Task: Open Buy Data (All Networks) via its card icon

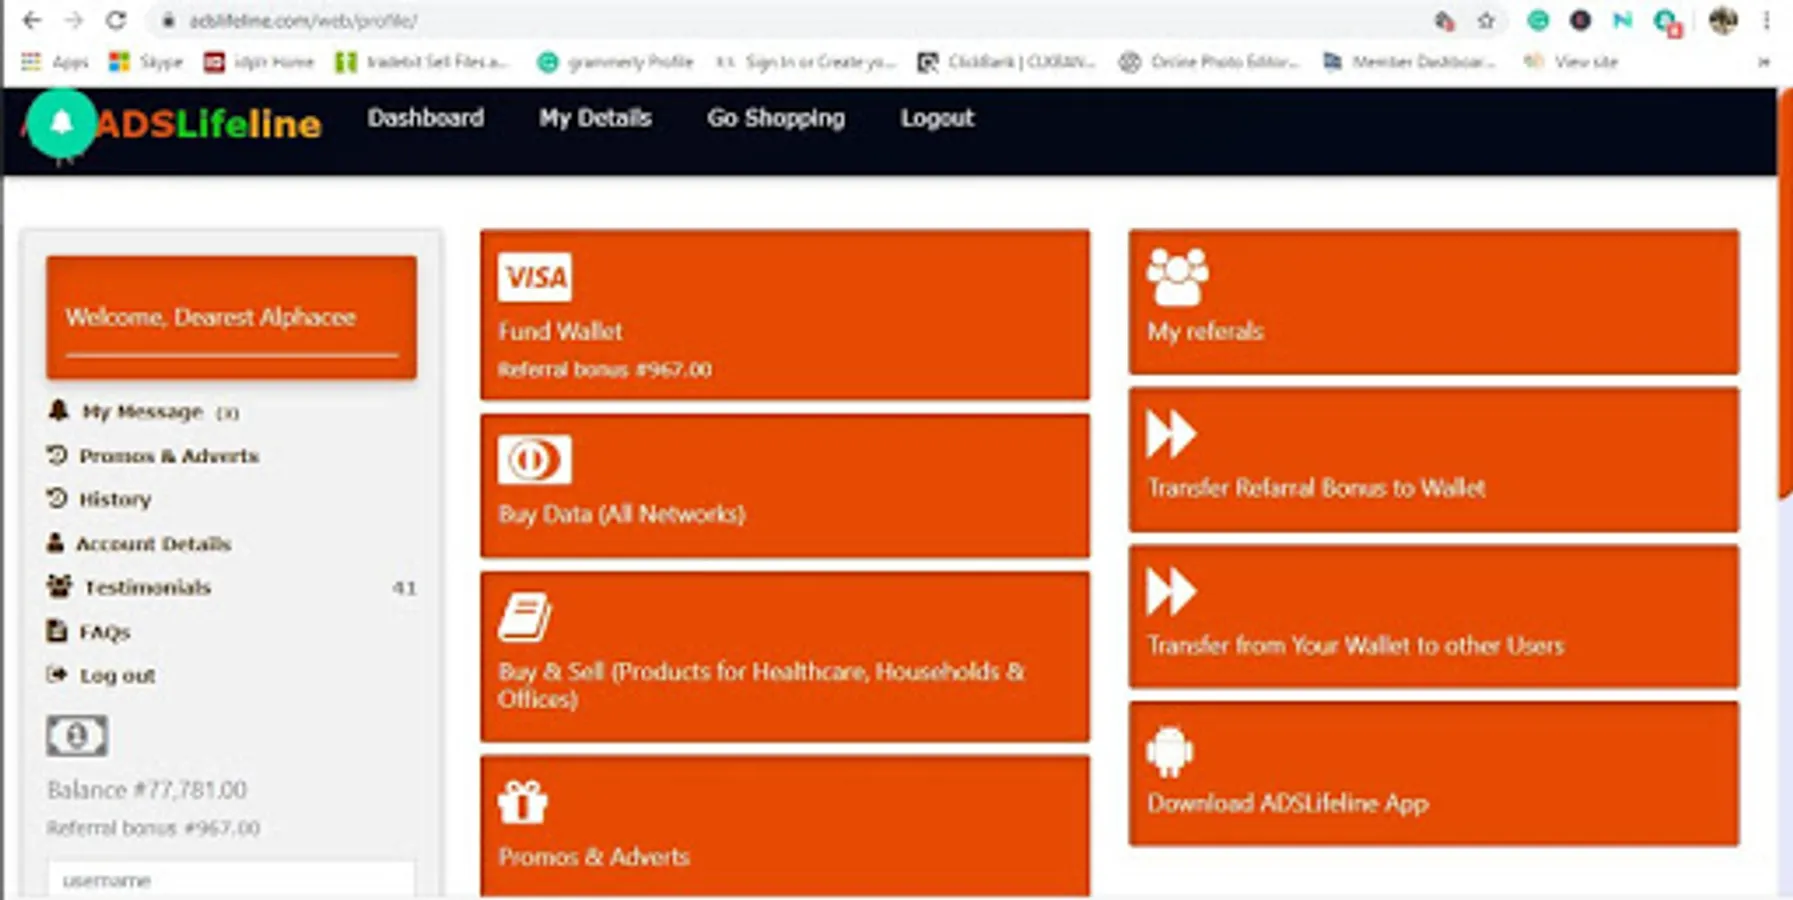Action: pos(535,460)
